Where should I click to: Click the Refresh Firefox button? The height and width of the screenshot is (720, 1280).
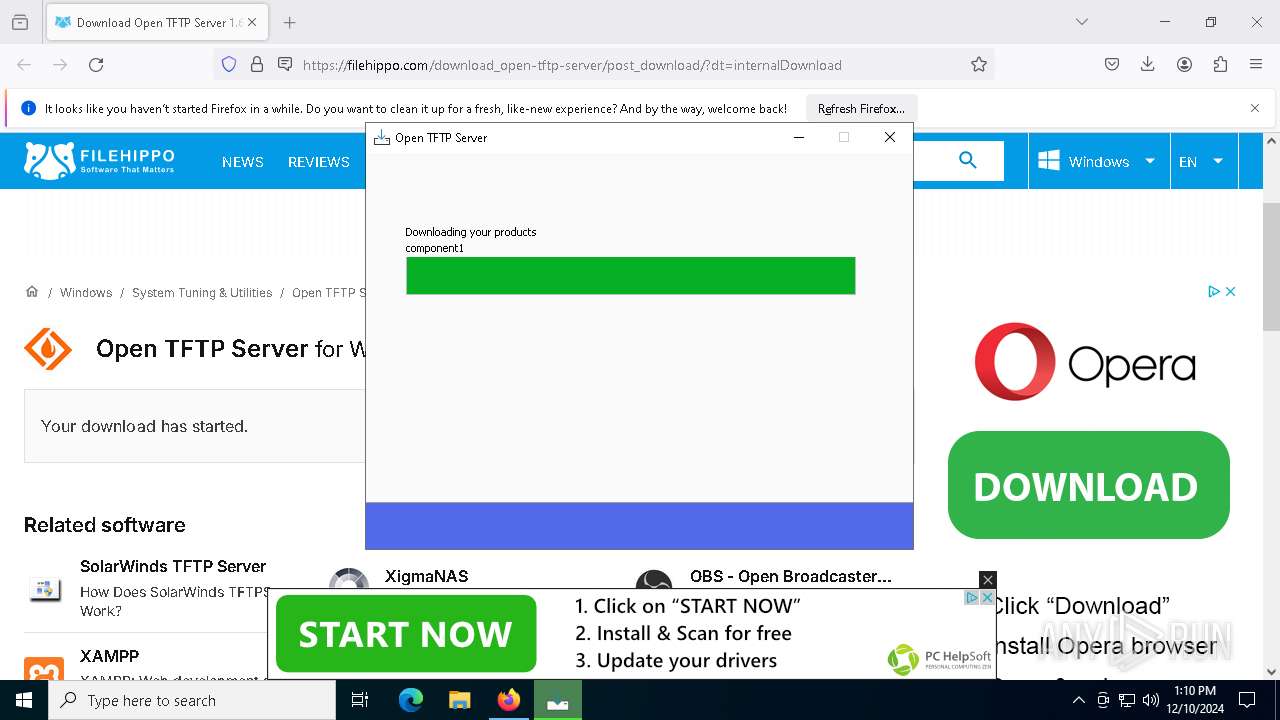tap(861, 109)
